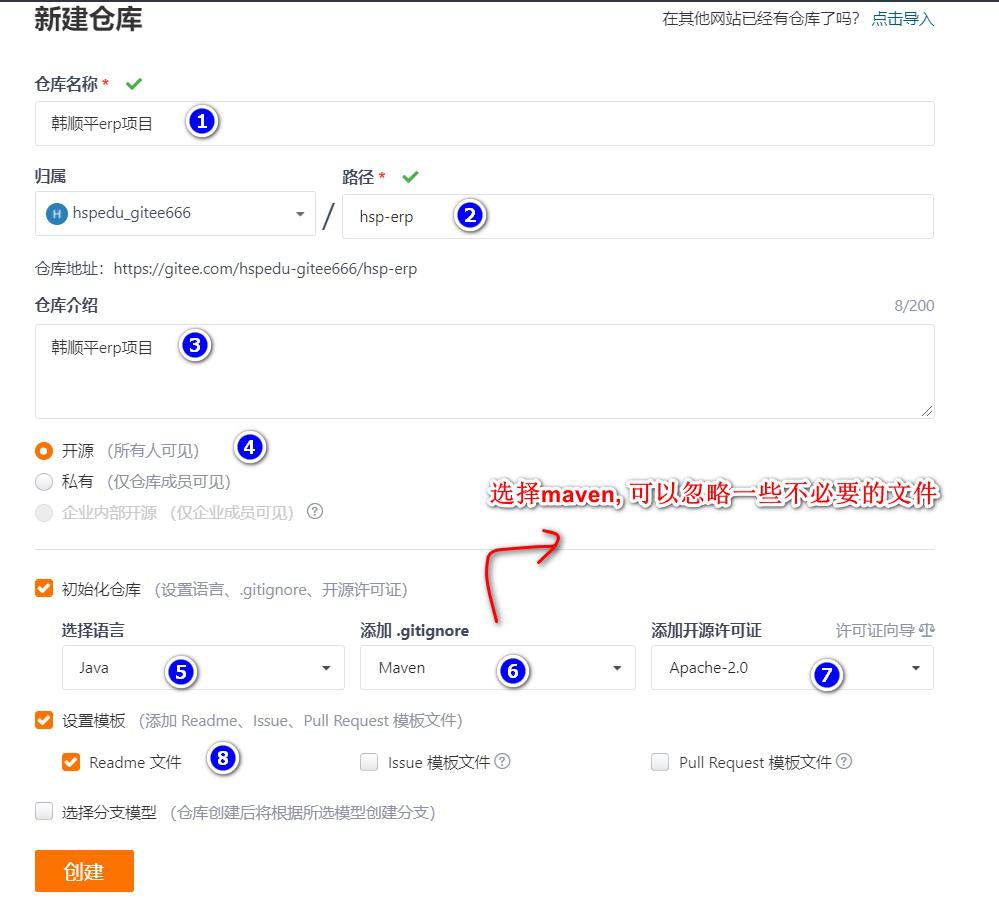The width and height of the screenshot is (999, 899).
Task: Enable the Pull Request 模板文件 checkbox
Action: coord(660,762)
